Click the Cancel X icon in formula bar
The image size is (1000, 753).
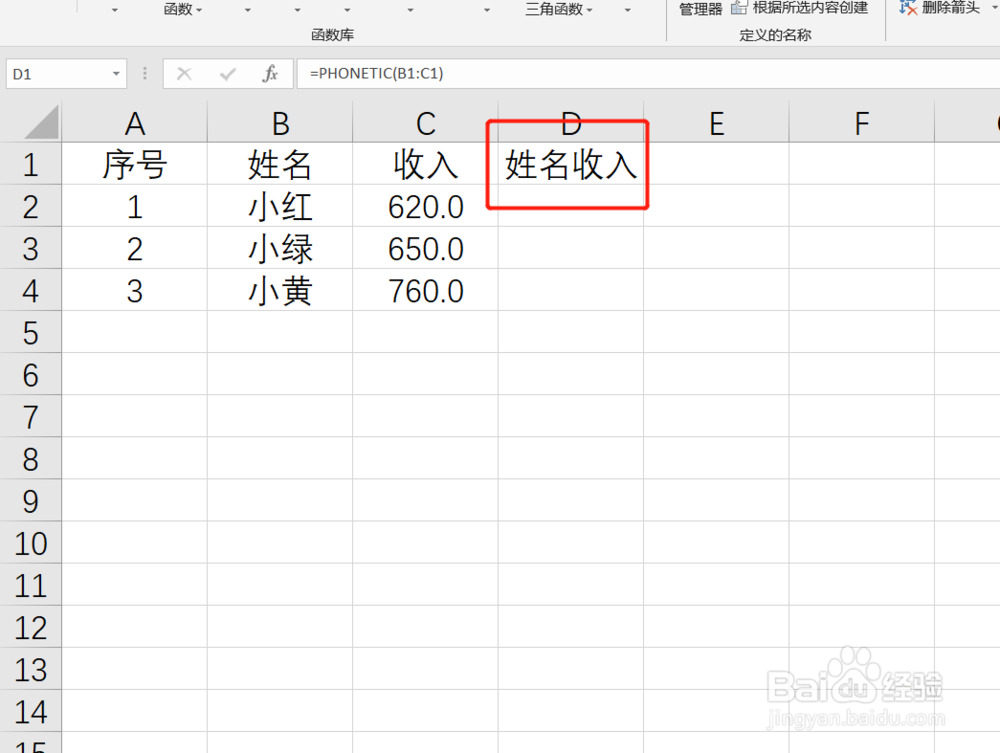(183, 73)
